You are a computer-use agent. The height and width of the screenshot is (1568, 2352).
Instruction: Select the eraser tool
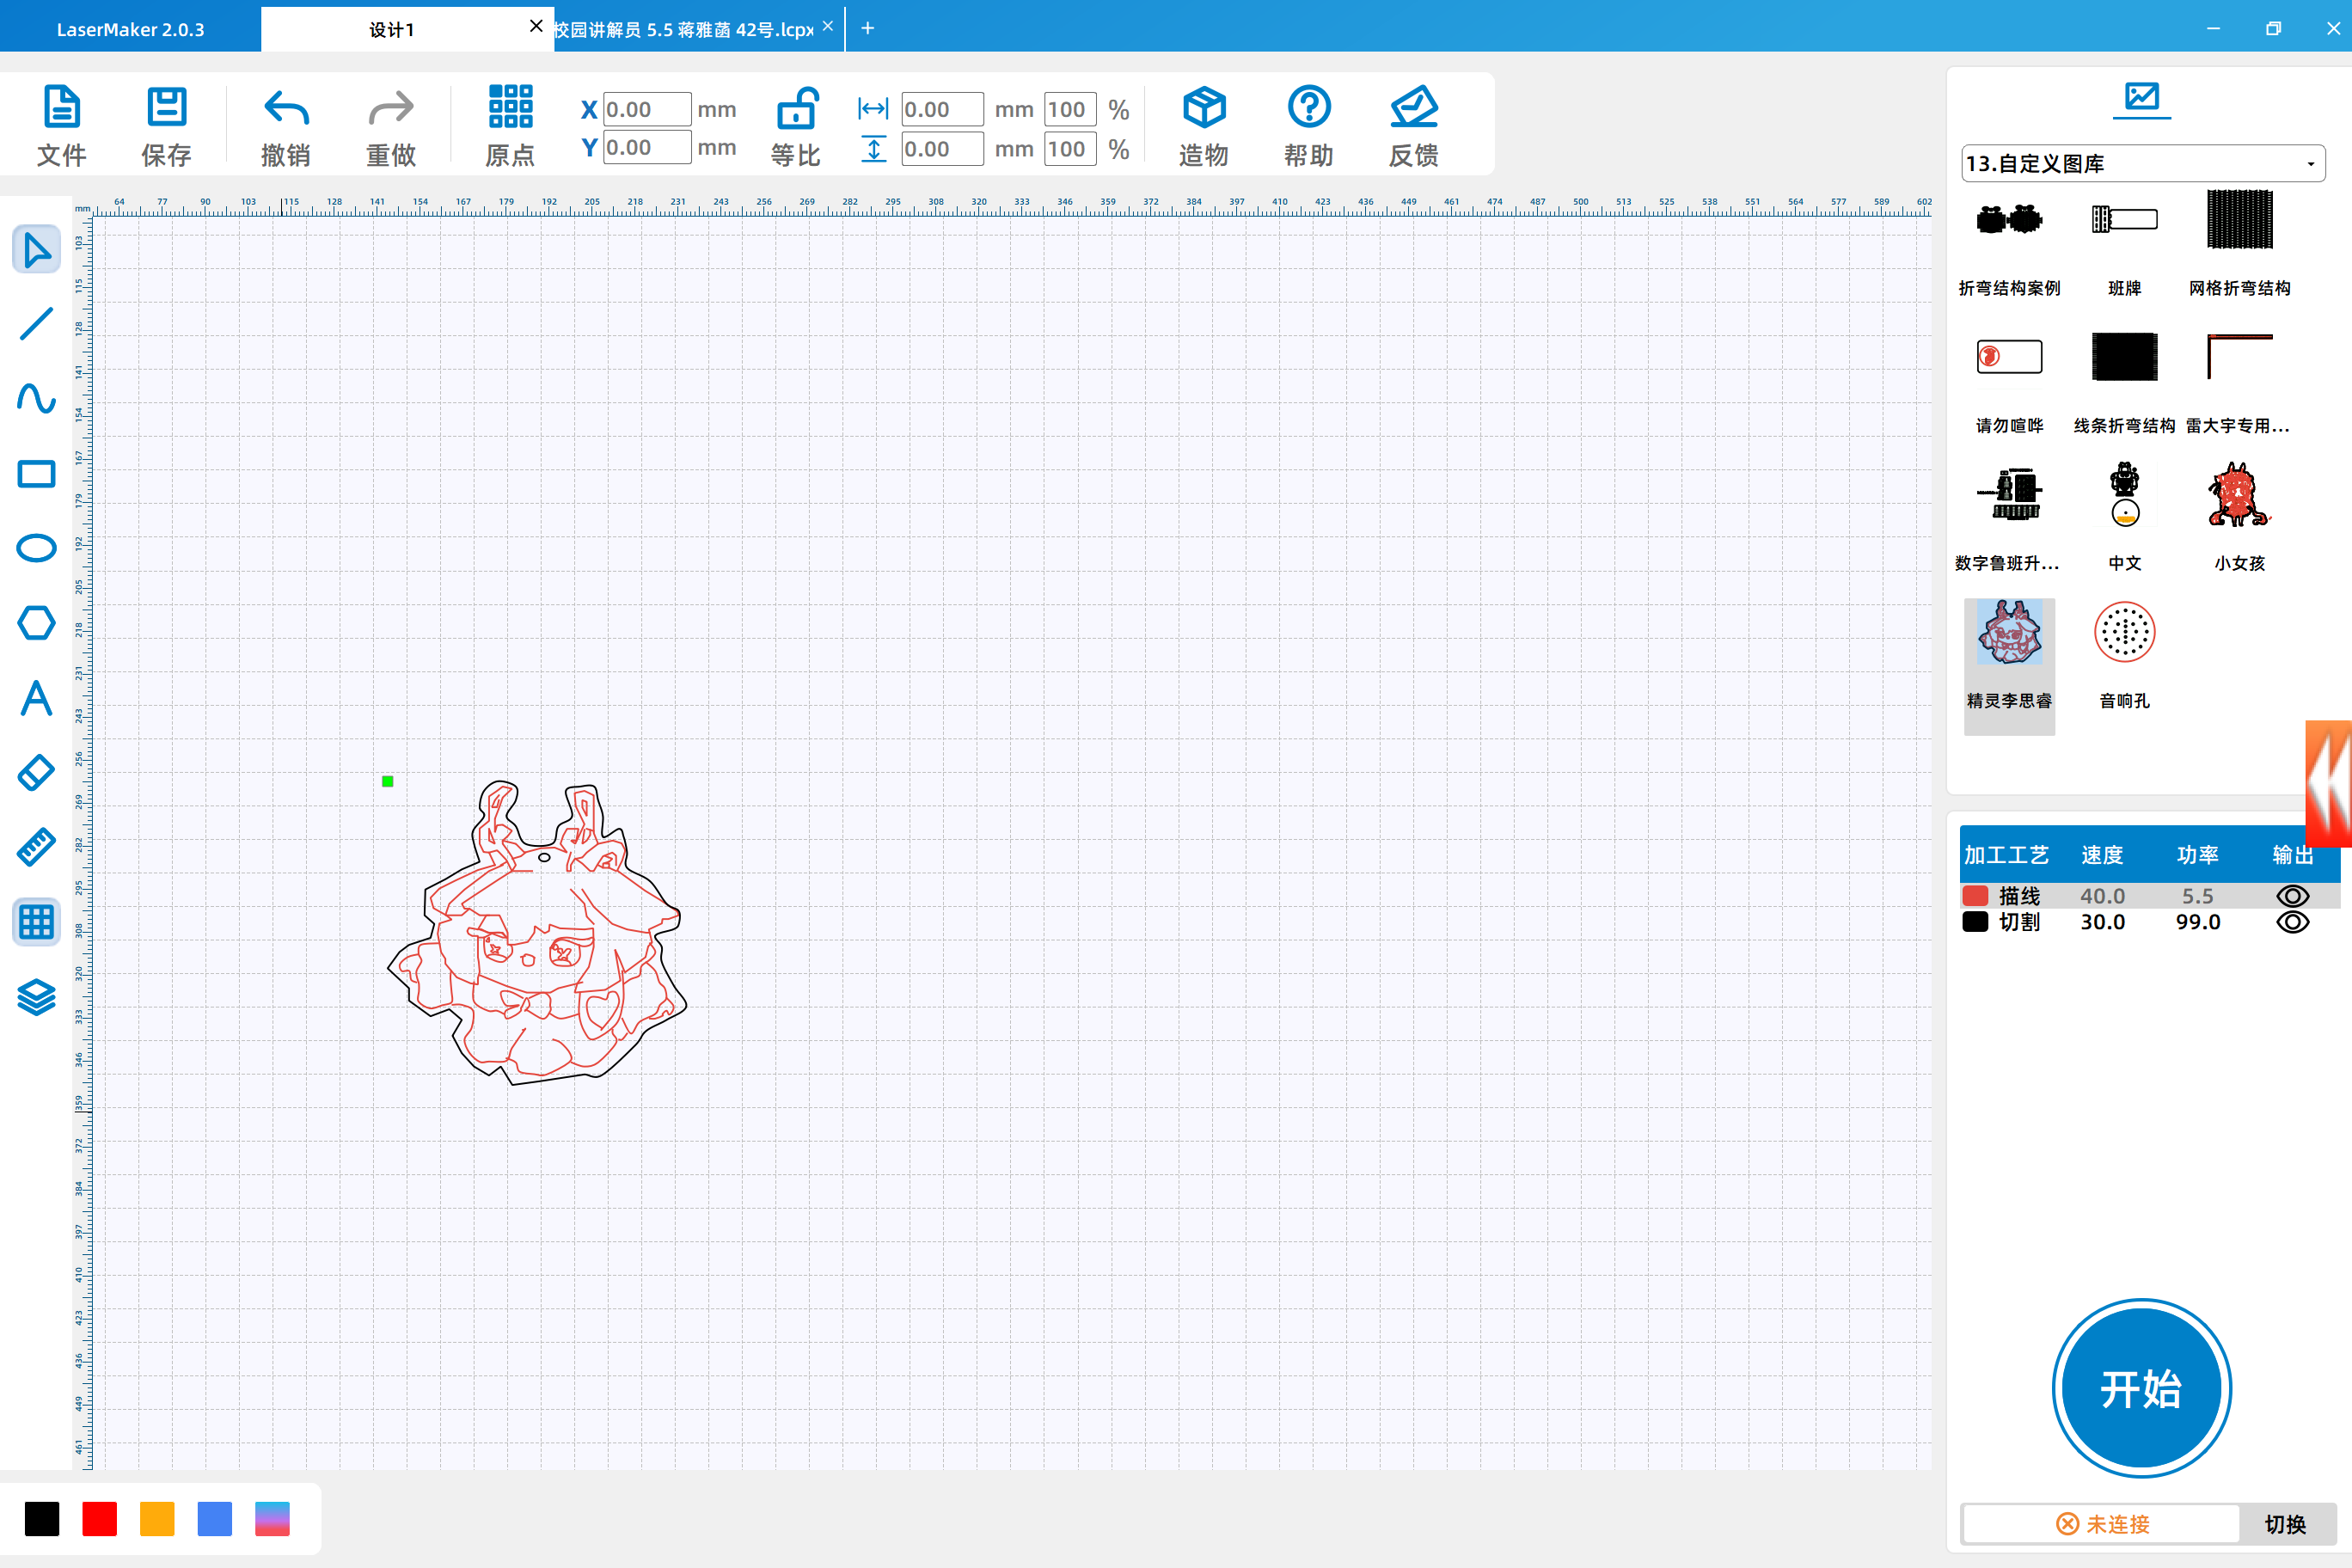point(37,773)
